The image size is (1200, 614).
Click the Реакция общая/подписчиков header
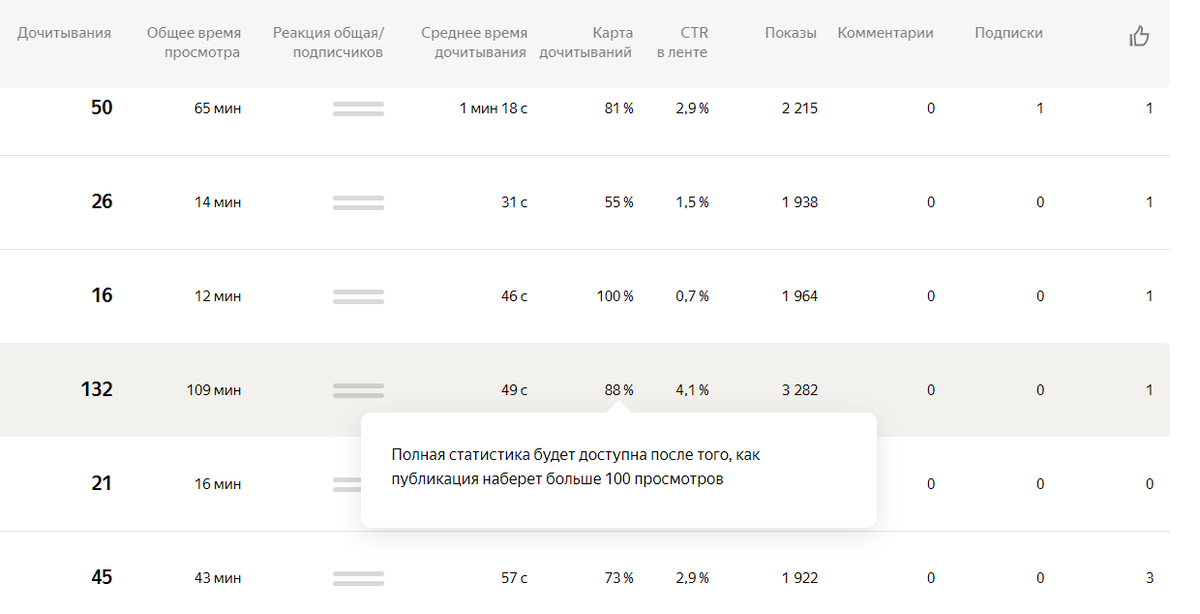328,43
